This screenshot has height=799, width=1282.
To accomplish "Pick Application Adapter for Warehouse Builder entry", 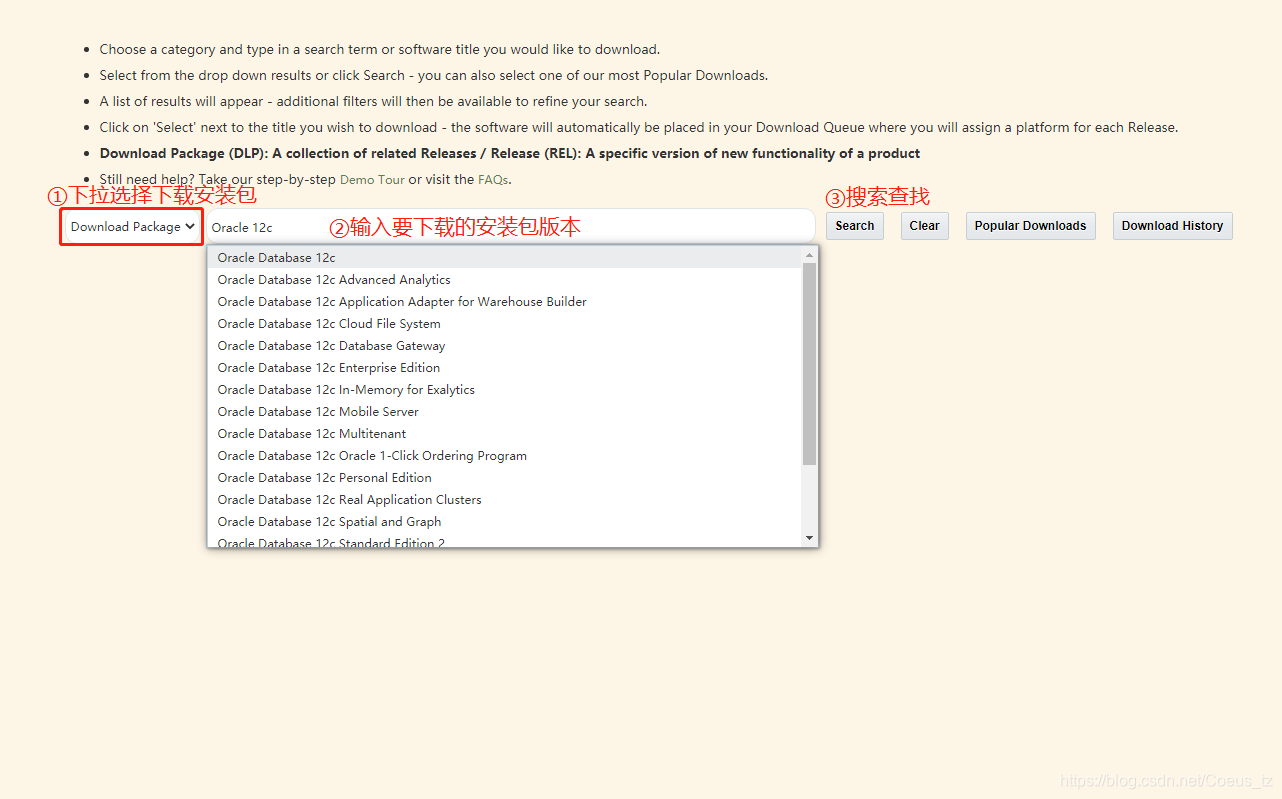I will (x=505, y=302).
